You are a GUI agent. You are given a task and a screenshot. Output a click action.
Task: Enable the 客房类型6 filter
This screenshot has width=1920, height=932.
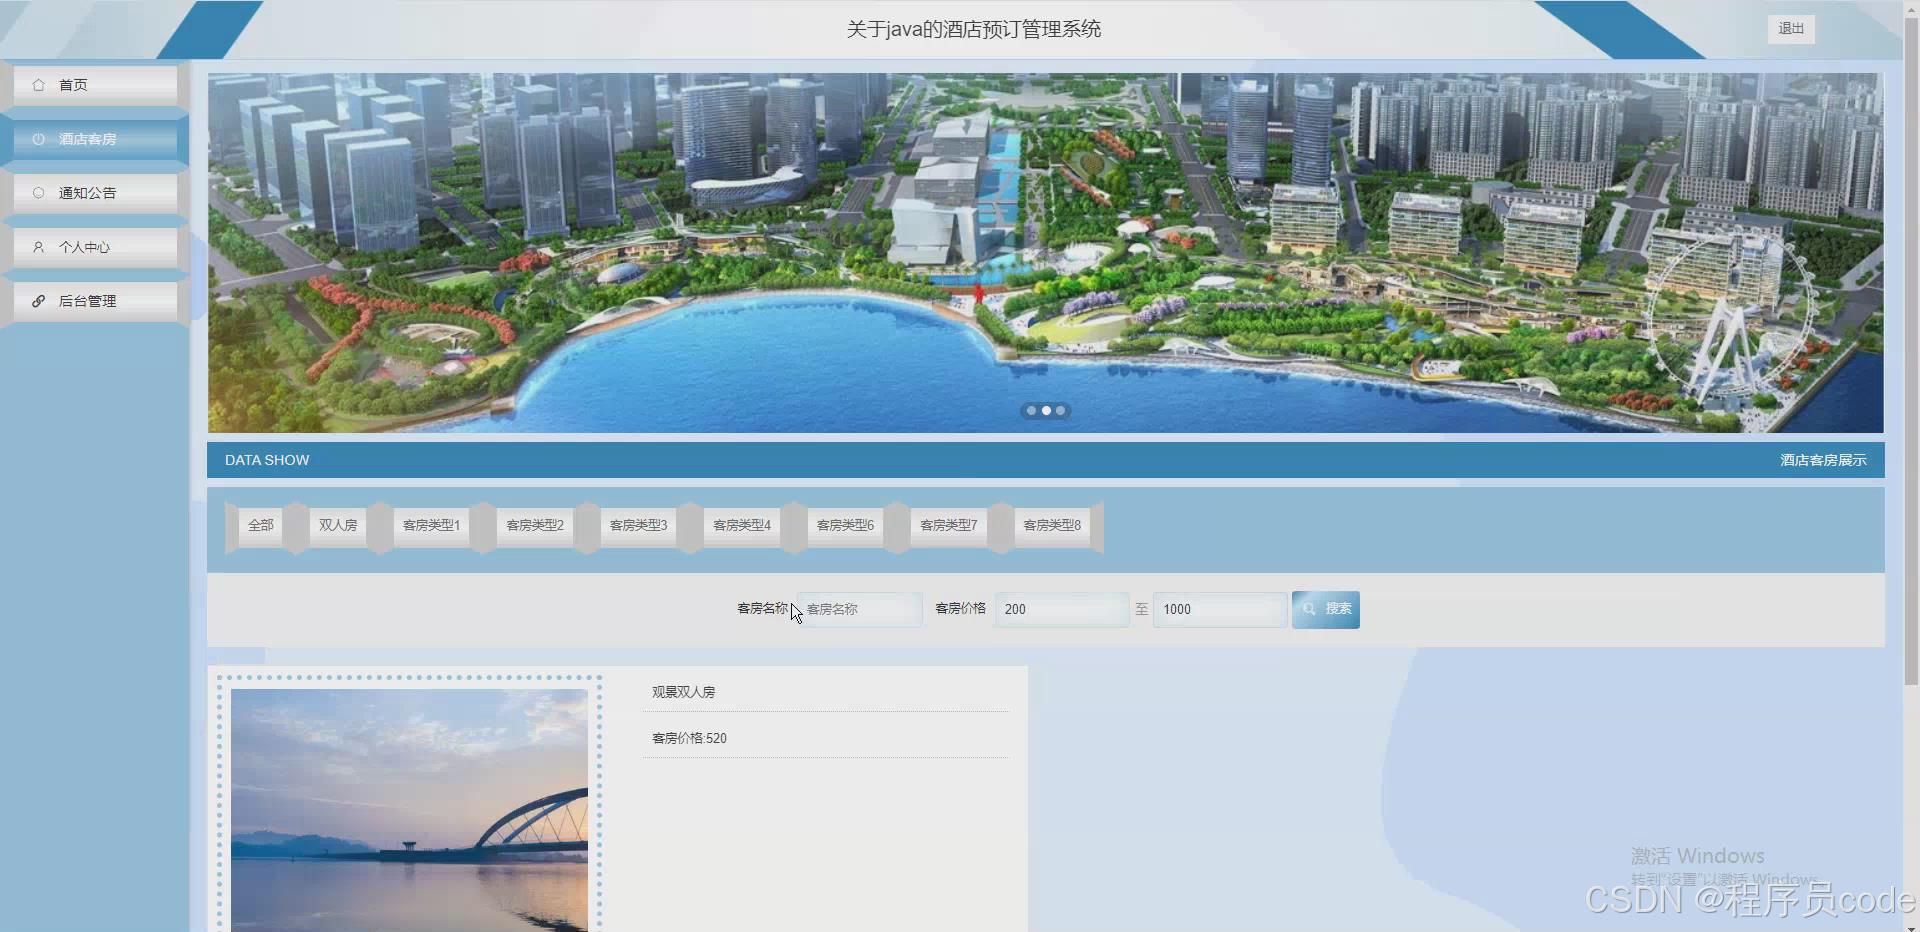pyautogui.click(x=844, y=525)
